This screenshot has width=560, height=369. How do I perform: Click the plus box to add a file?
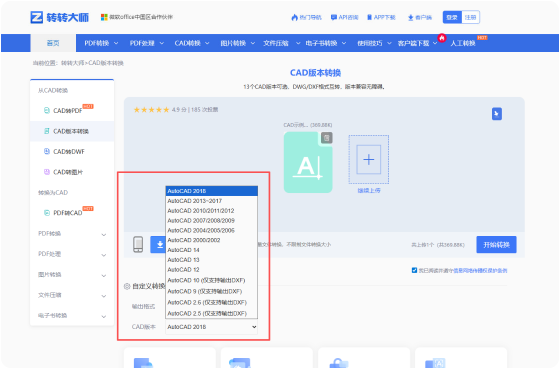[369, 160]
